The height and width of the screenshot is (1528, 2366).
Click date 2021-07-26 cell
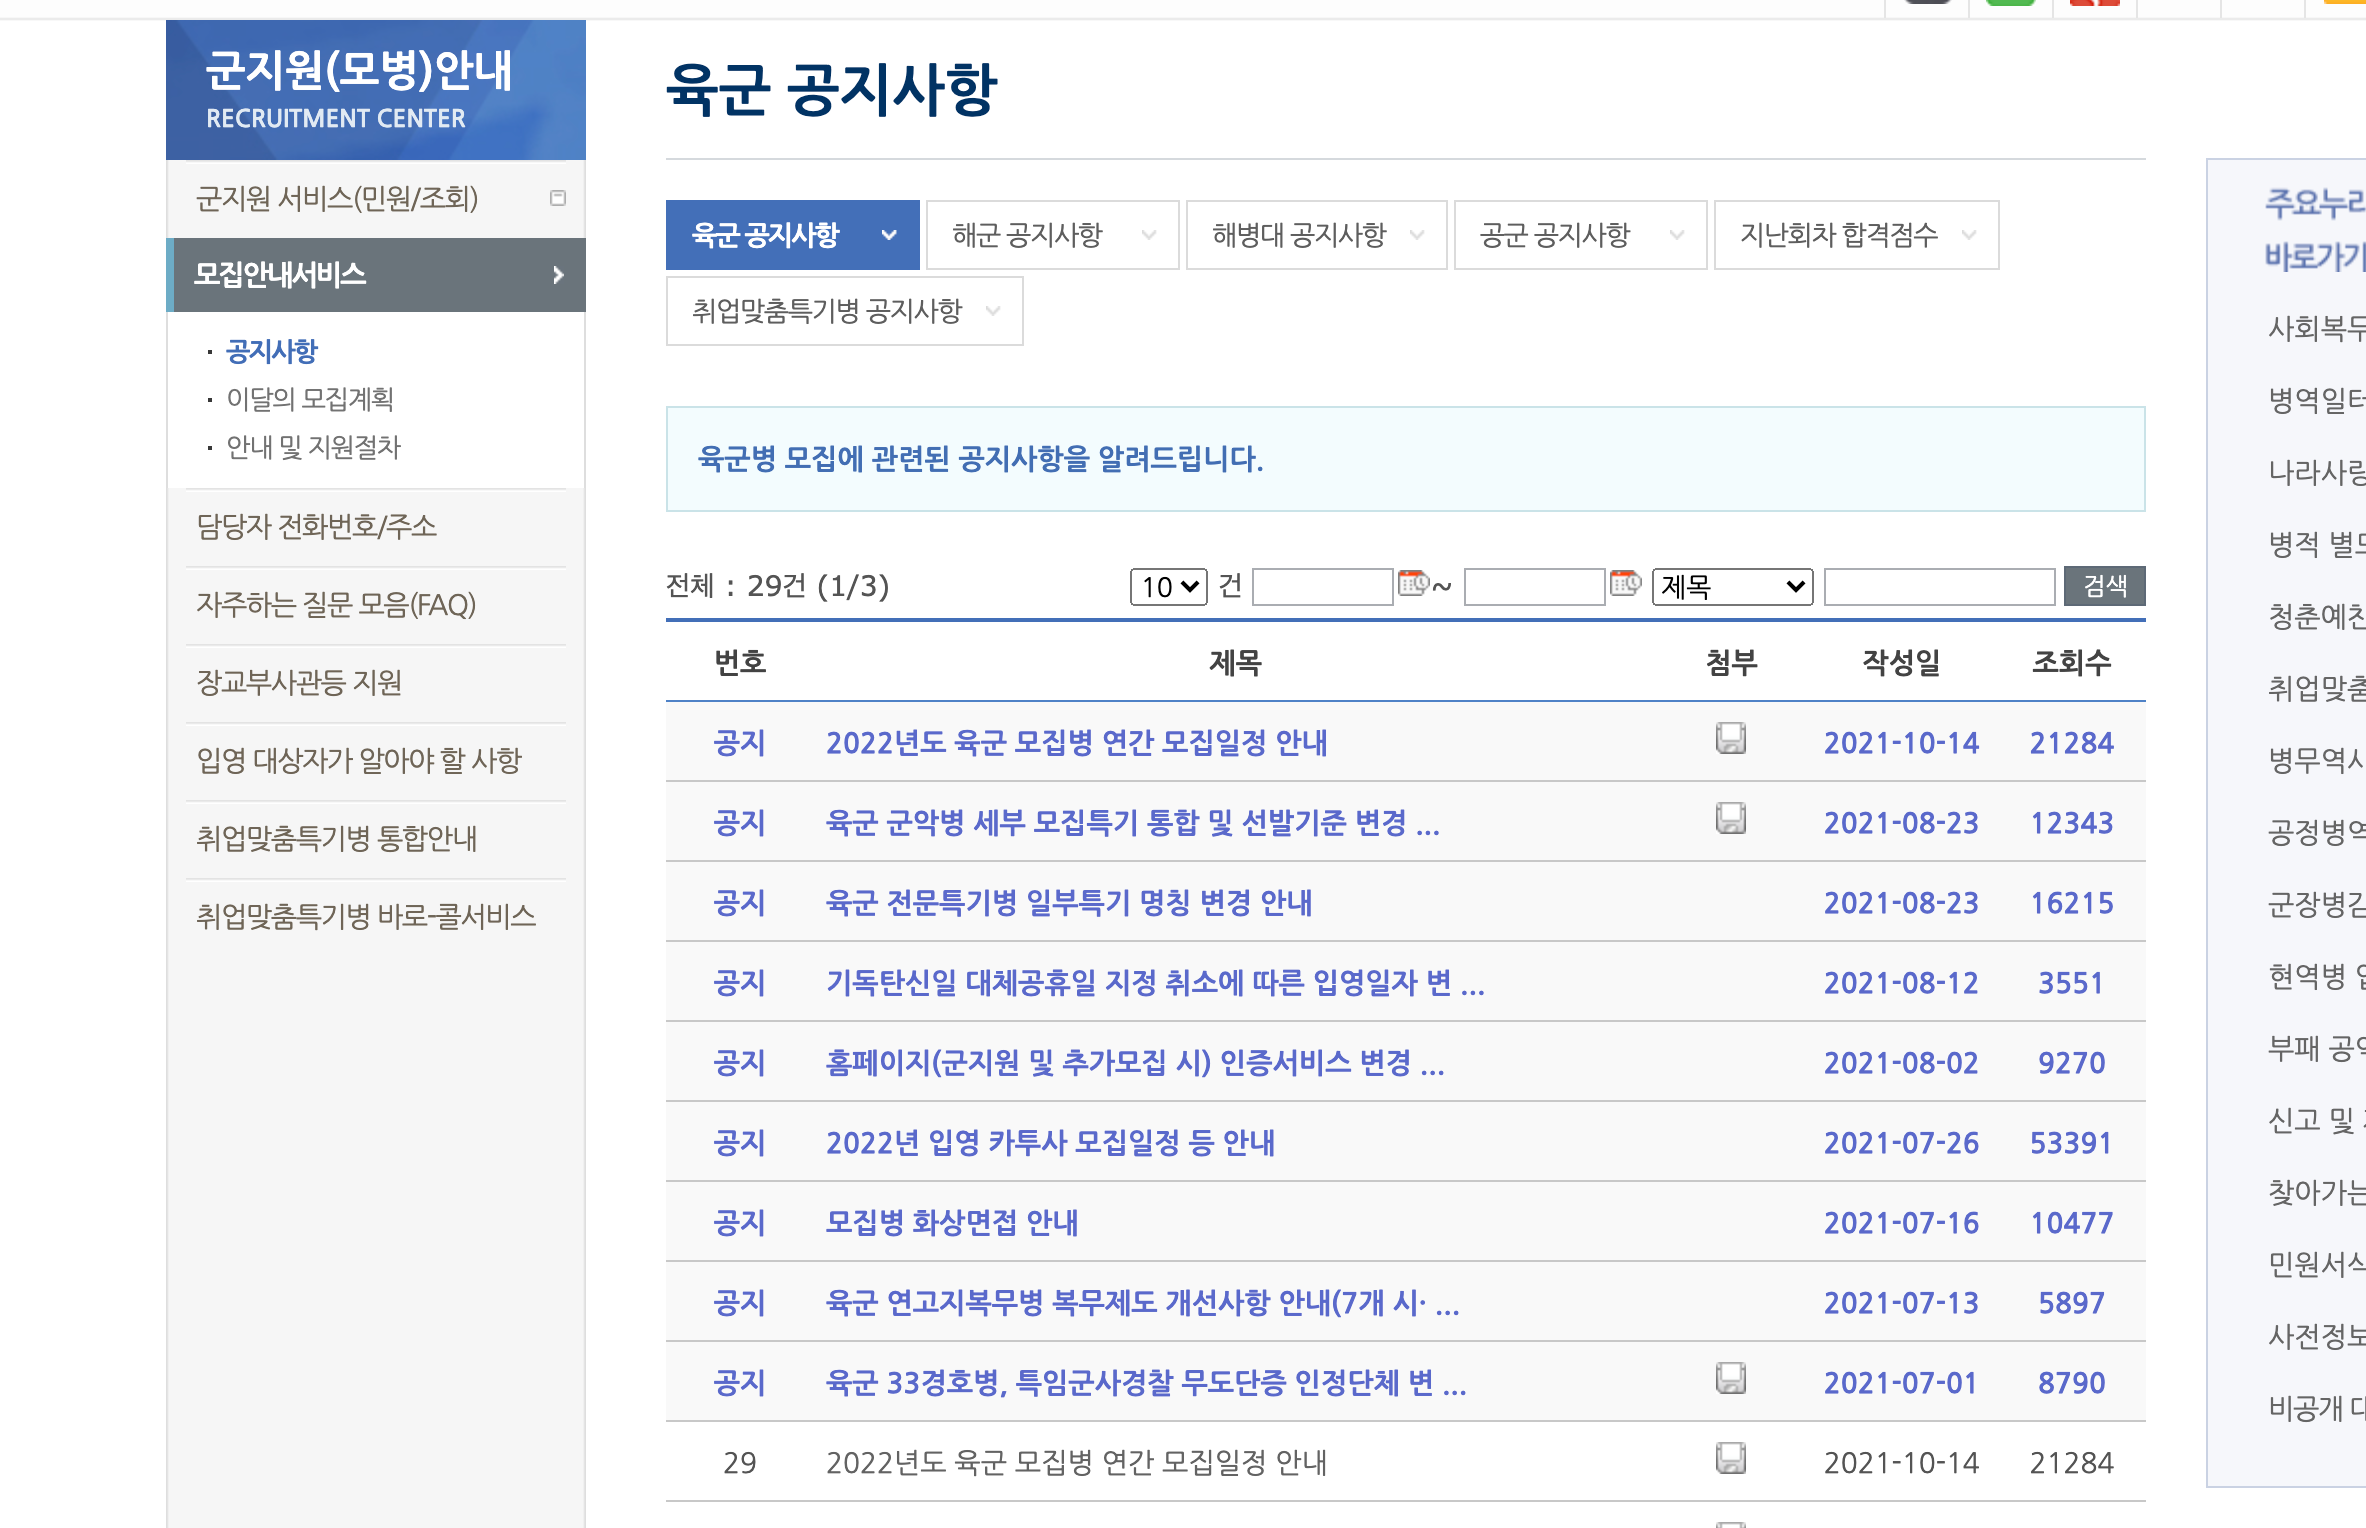point(1901,1143)
